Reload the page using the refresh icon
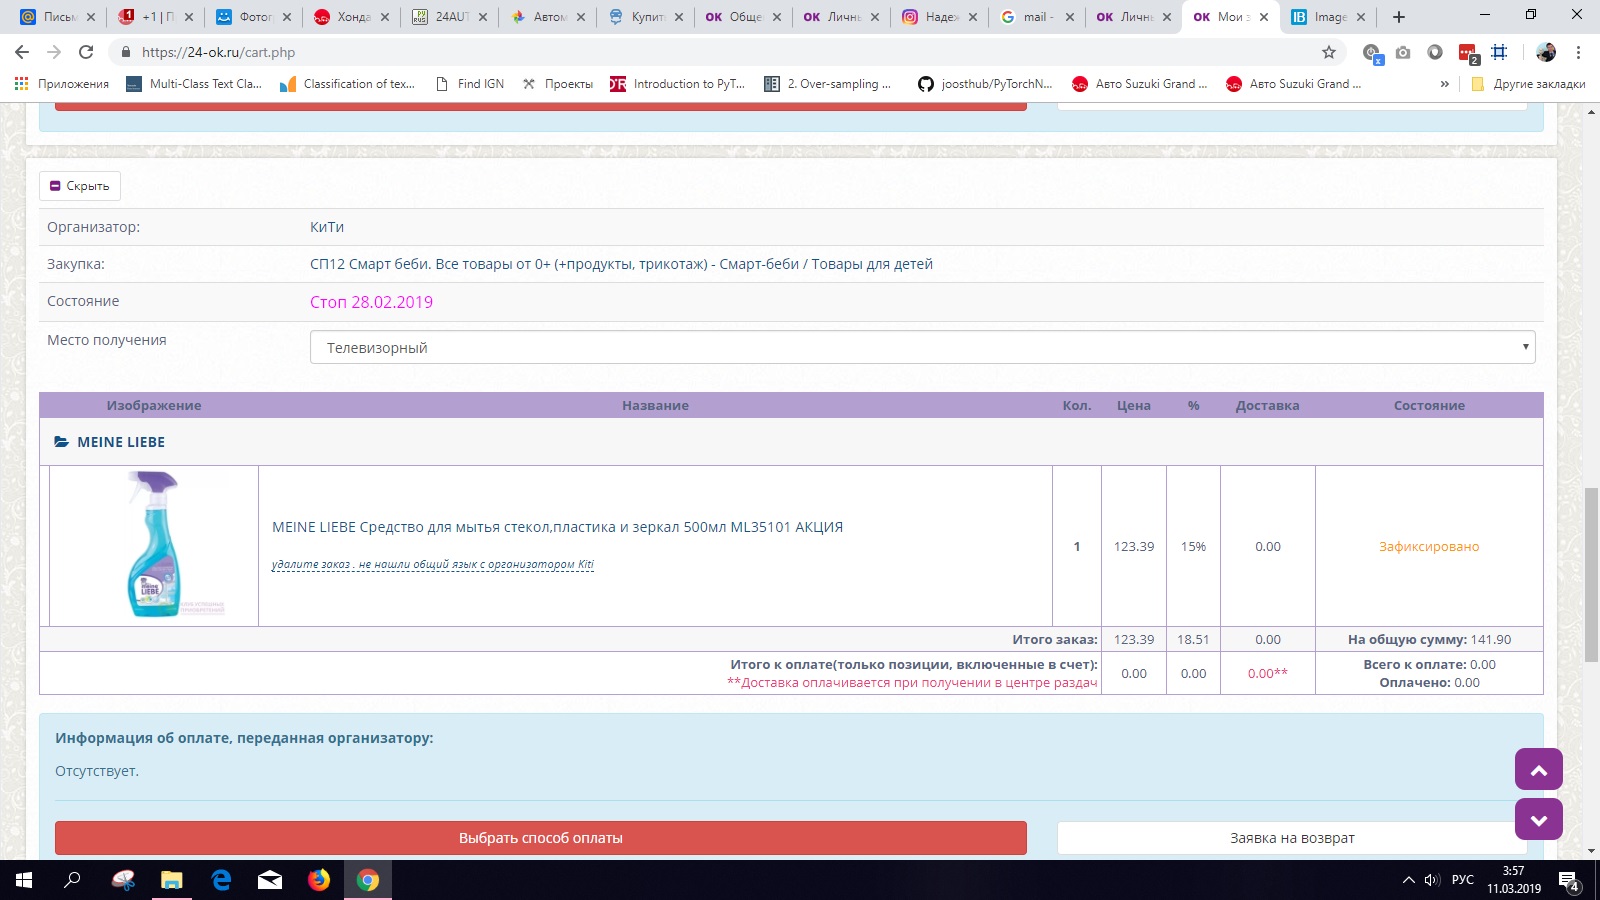 tap(86, 52)
